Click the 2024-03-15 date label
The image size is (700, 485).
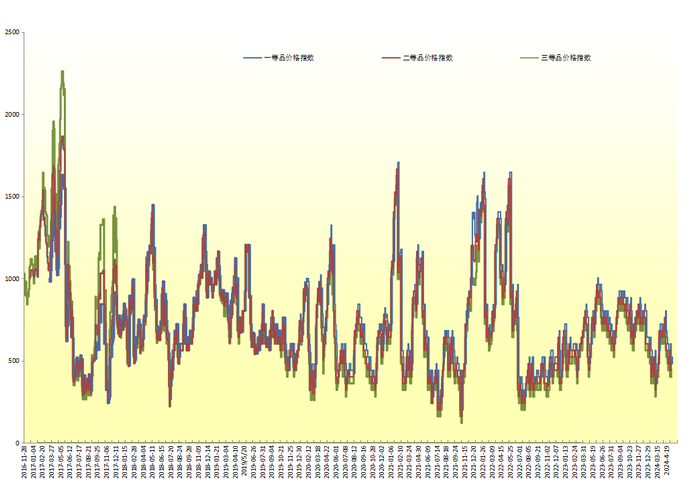click(658, 462)
